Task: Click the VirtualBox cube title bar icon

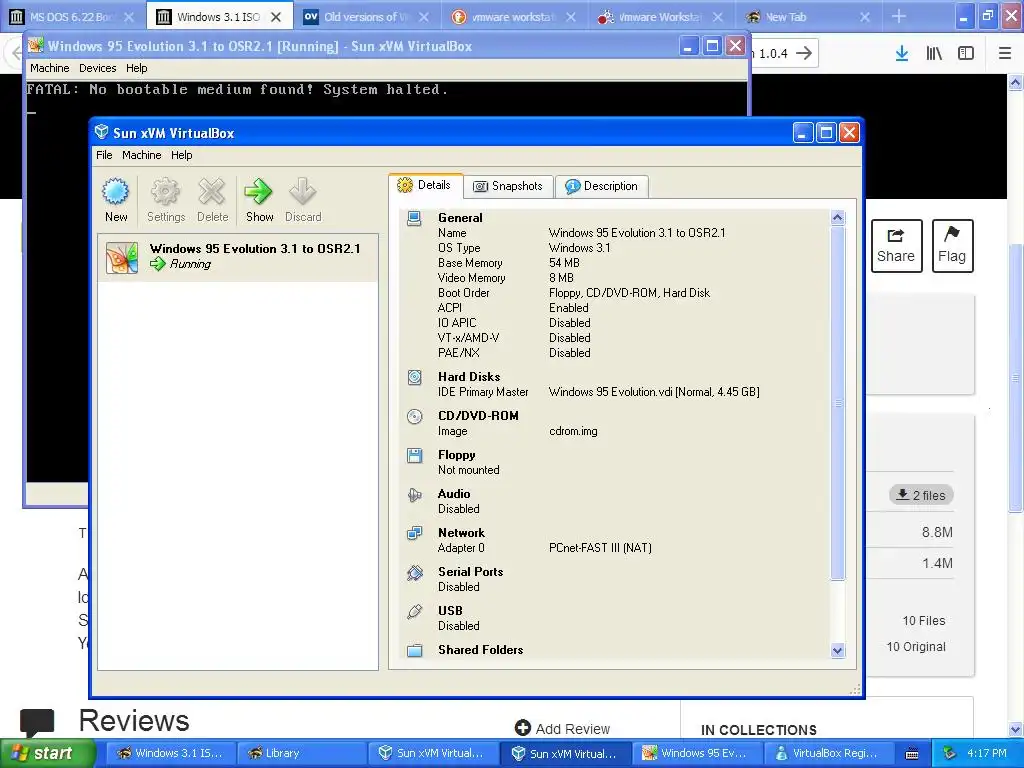Action: [101, 133]
